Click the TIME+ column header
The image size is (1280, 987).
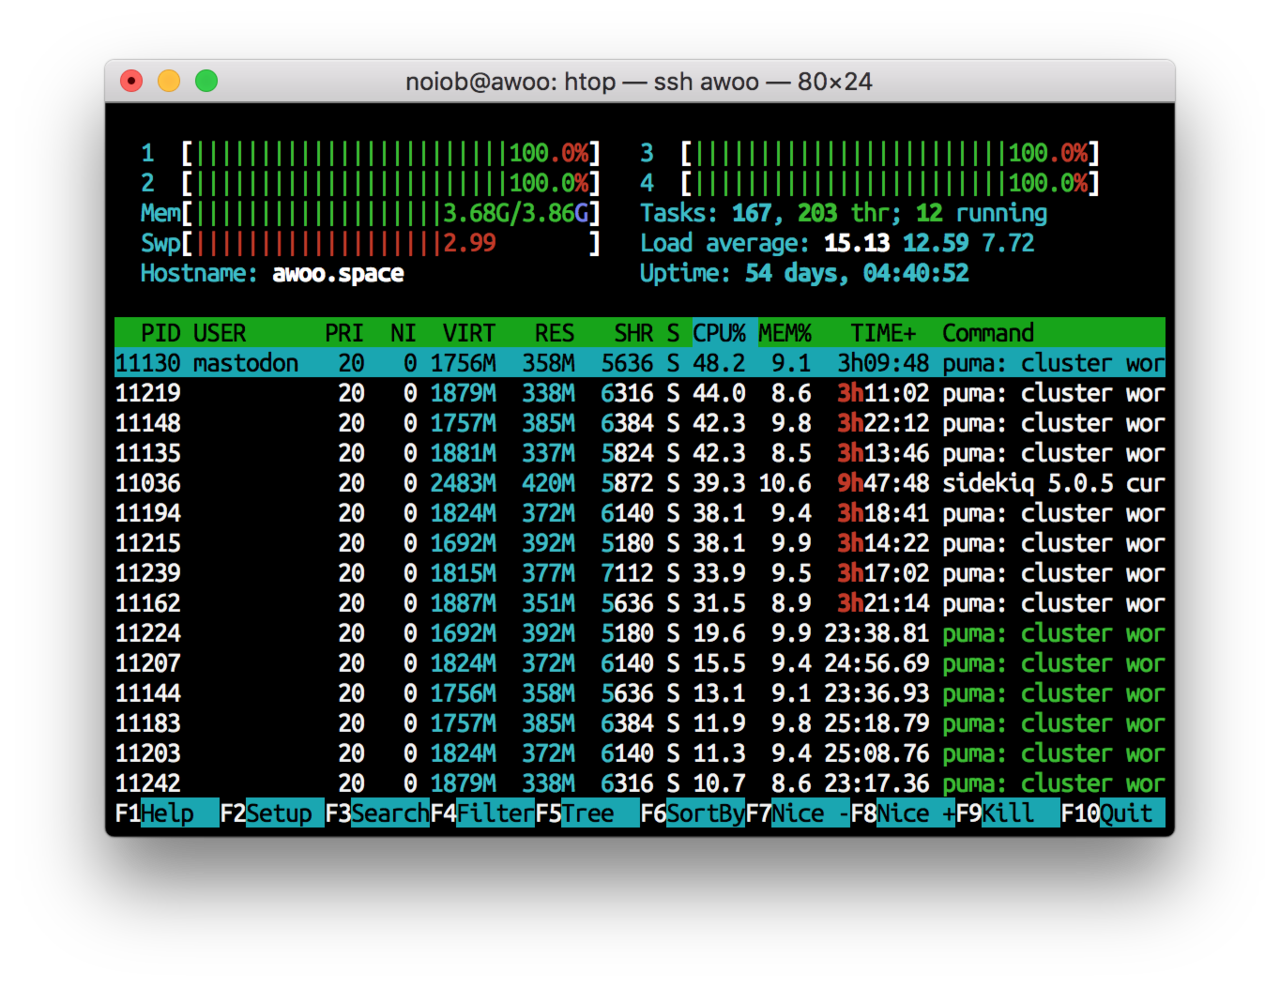(883, 333)
